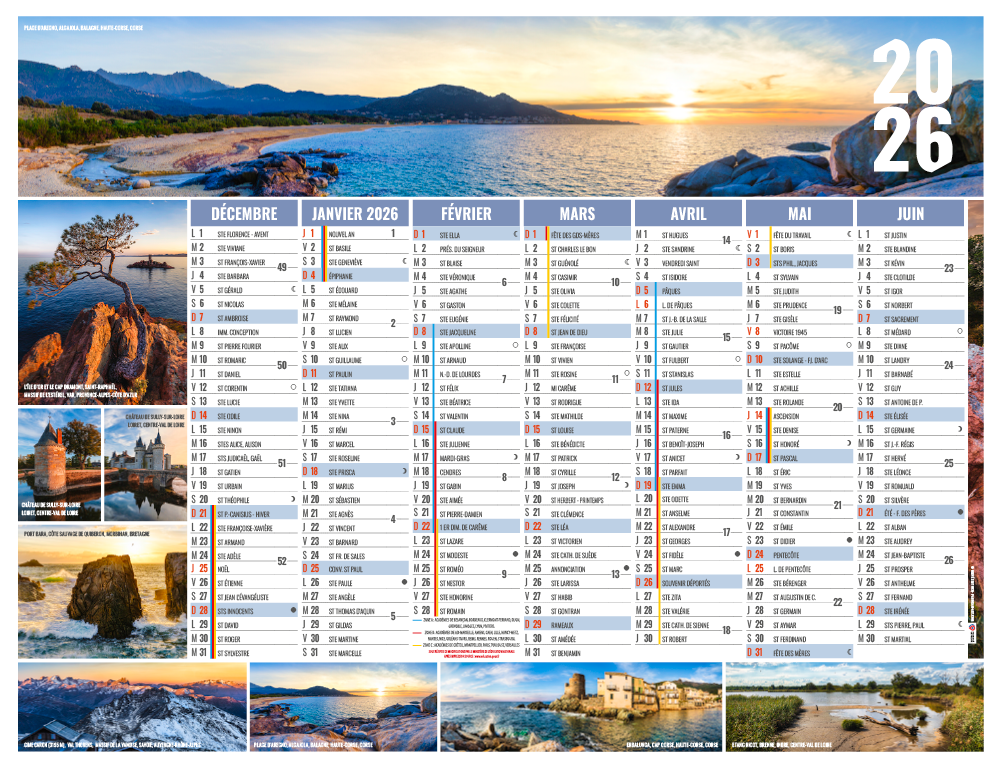Click the dark moon icon on 24 April
Viewport: 1000px width, 767px height.
pyautogui.click(x=737, y=554)
